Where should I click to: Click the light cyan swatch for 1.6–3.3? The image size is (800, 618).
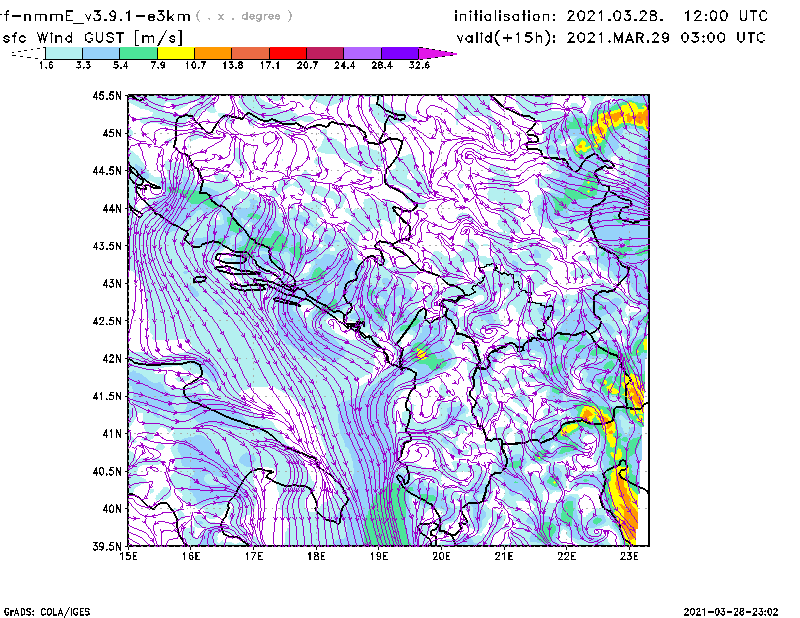[64, 53]
